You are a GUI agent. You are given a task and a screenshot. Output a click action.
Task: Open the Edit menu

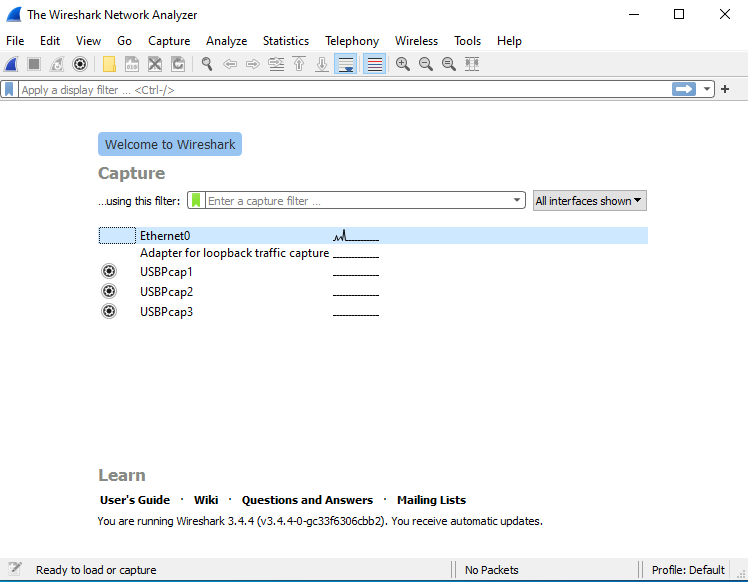coord(50,41)
